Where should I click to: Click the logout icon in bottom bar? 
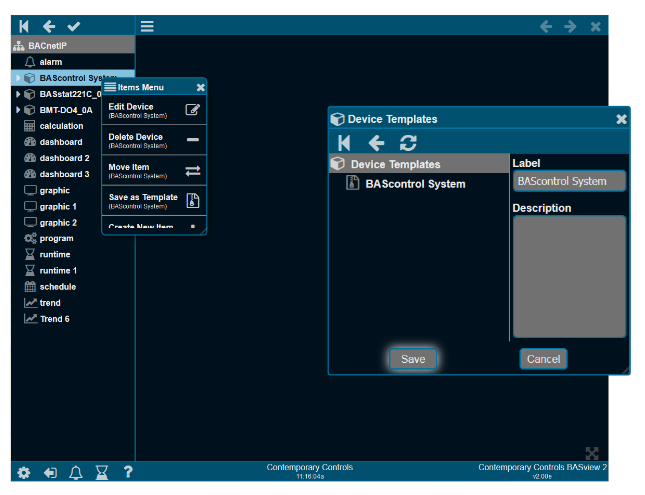[x=50, y=473]
